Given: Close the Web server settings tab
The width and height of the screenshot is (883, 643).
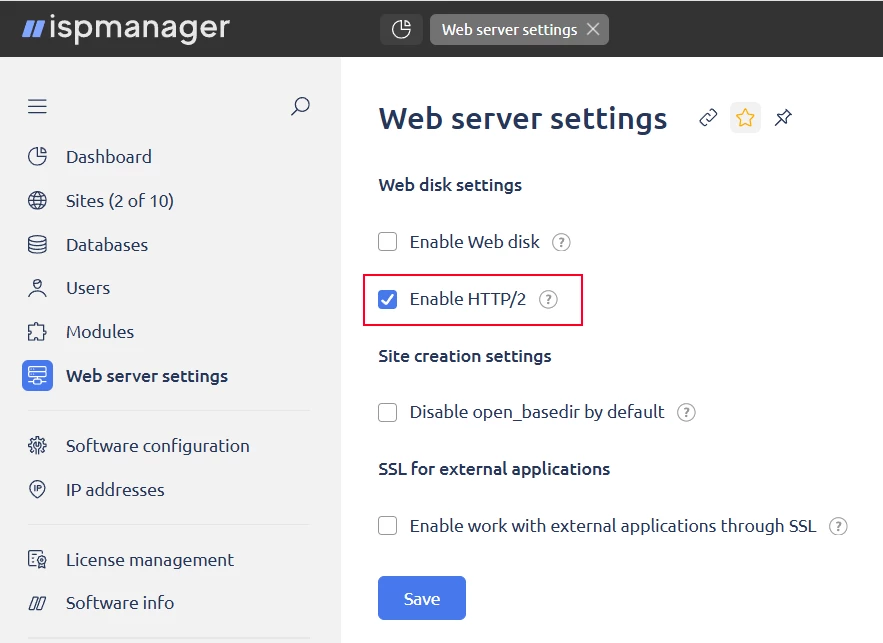Looking at the screenshot, I should click(593, 29).
